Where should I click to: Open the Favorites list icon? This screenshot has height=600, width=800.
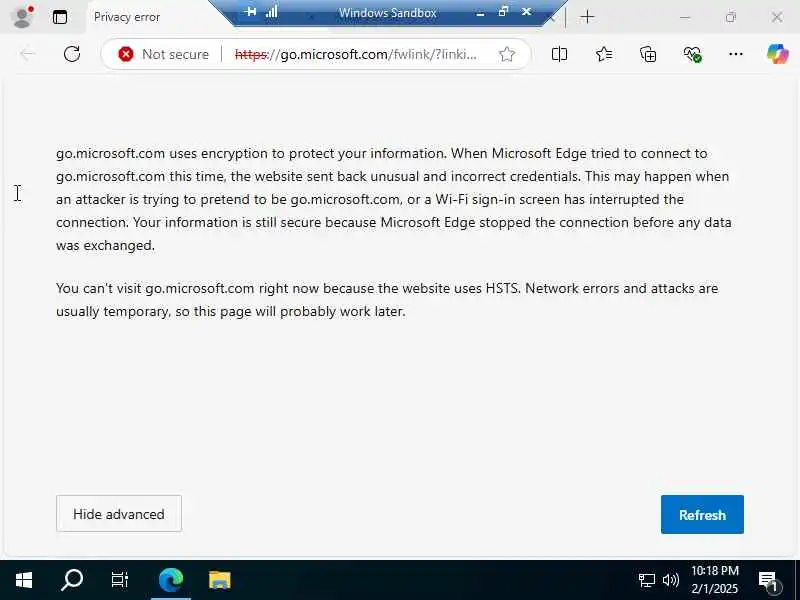604,54
